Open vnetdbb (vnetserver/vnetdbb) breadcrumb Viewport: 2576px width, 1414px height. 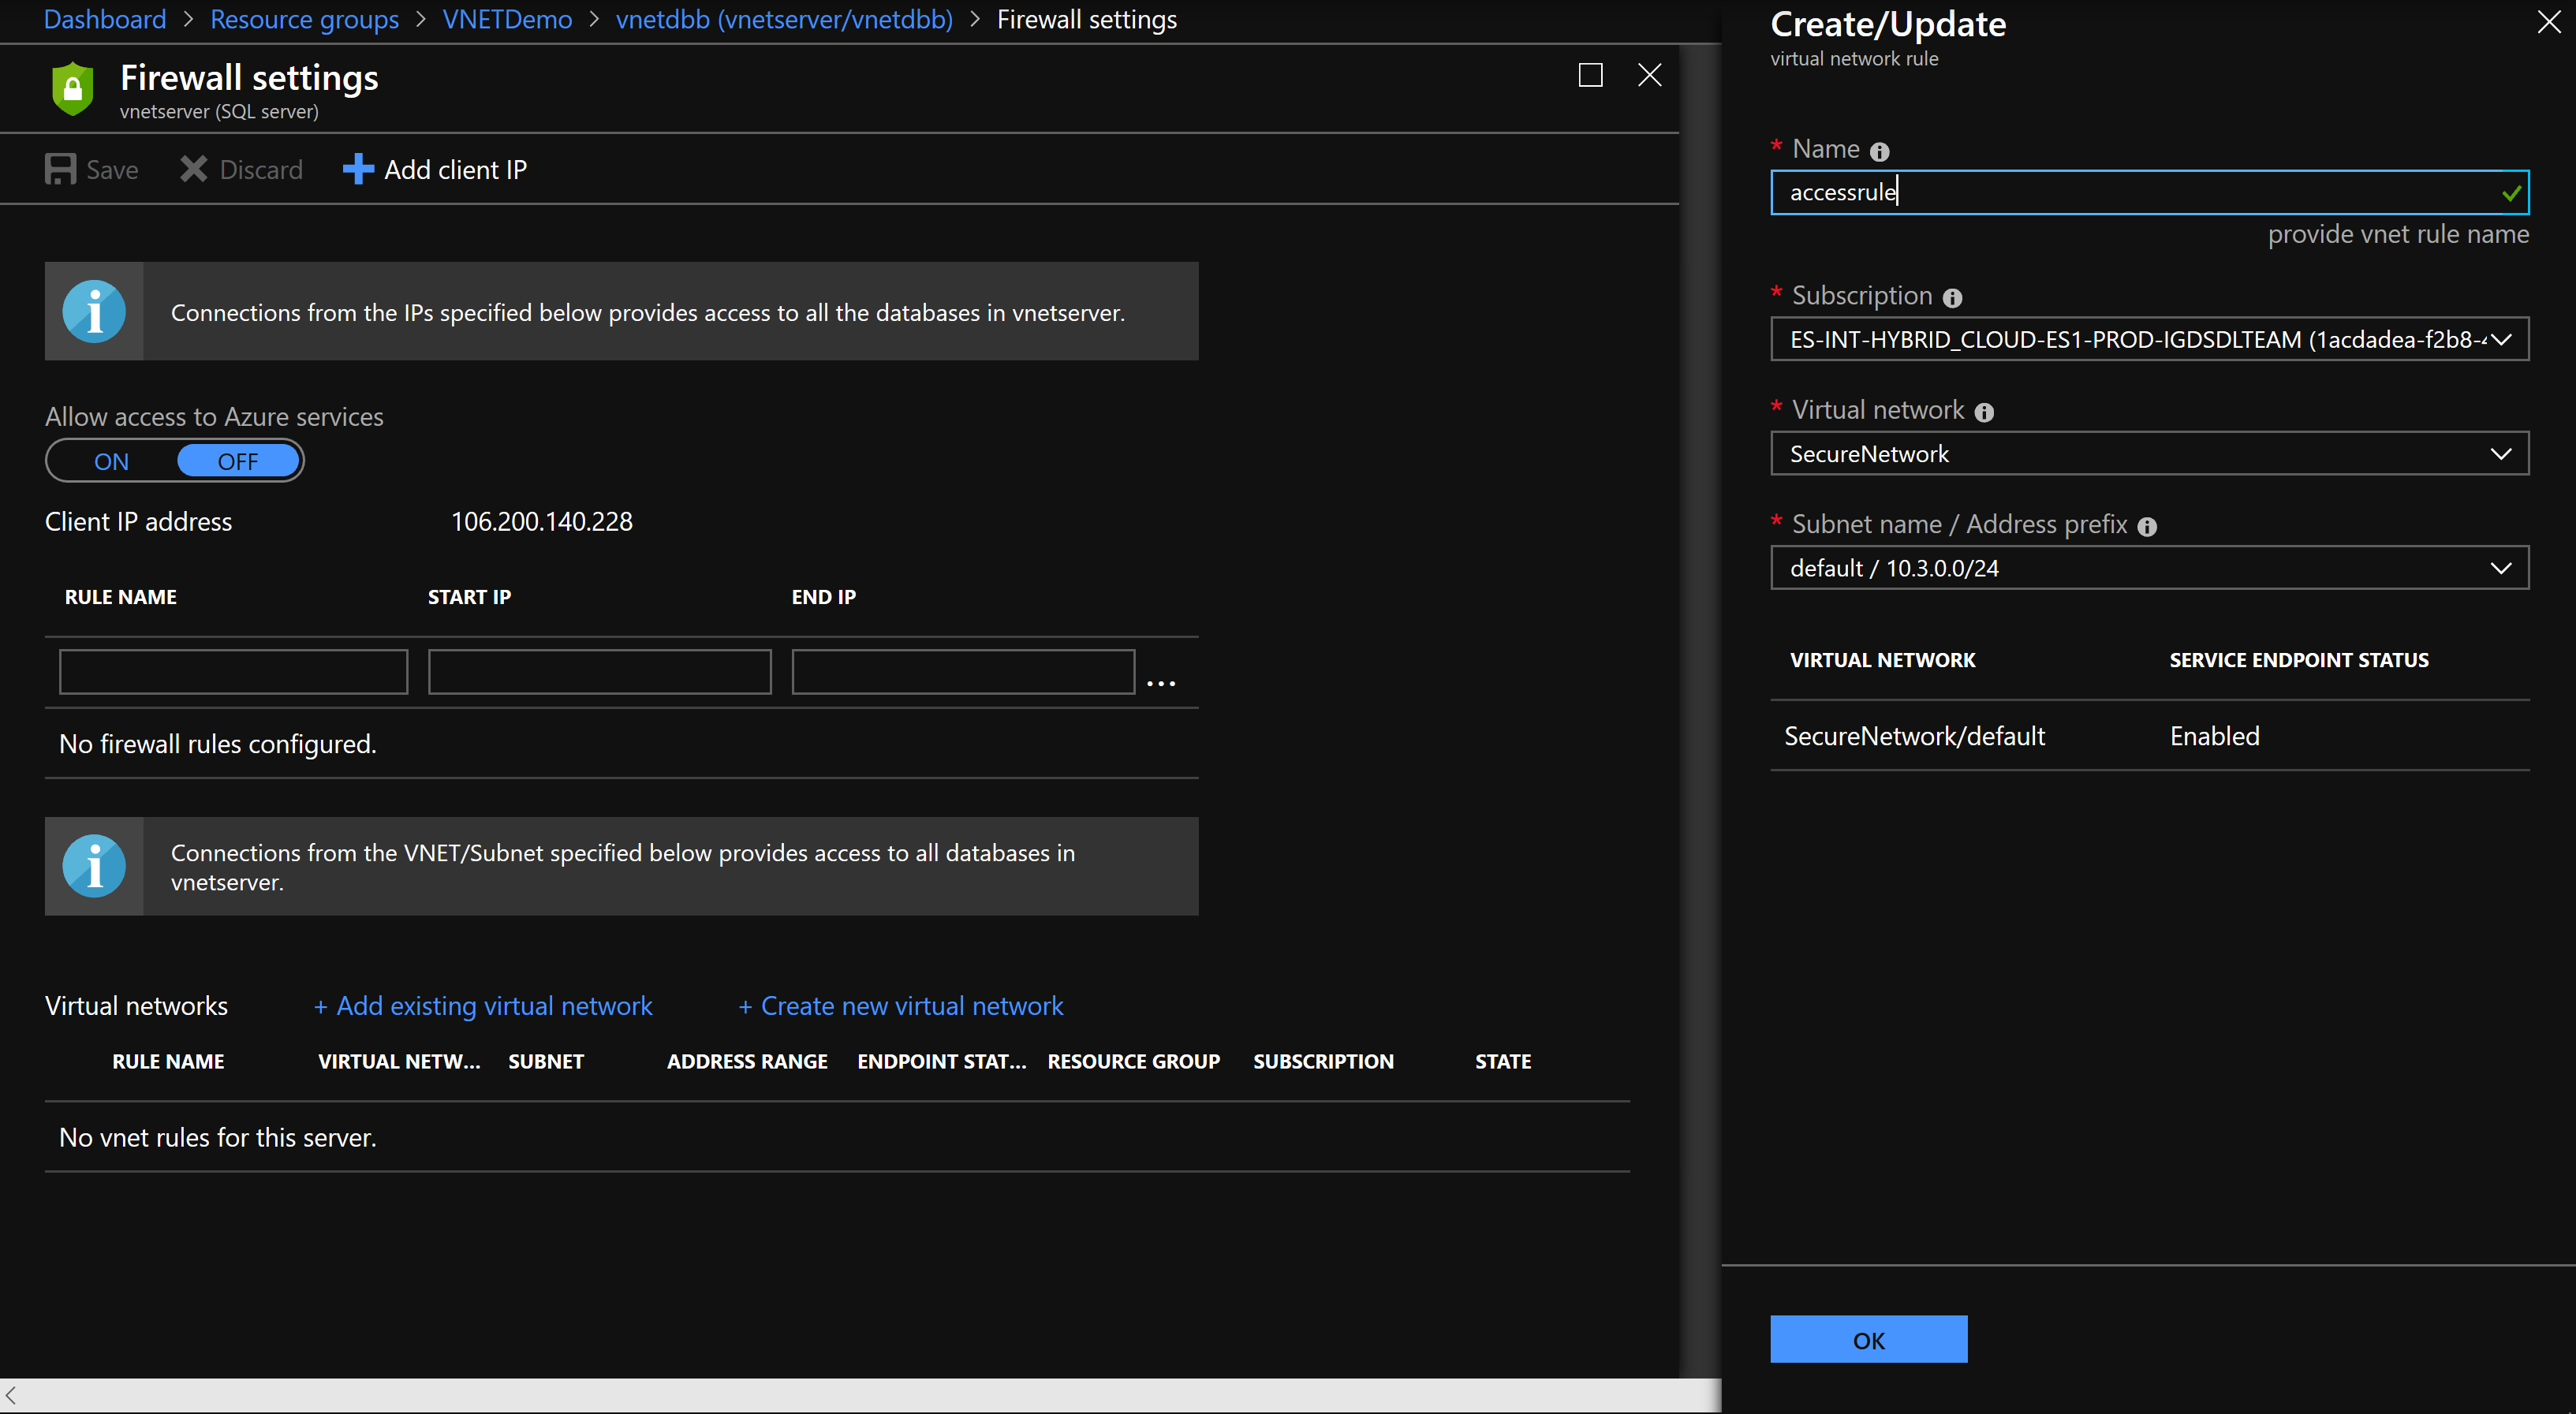[x=784, y=20]
